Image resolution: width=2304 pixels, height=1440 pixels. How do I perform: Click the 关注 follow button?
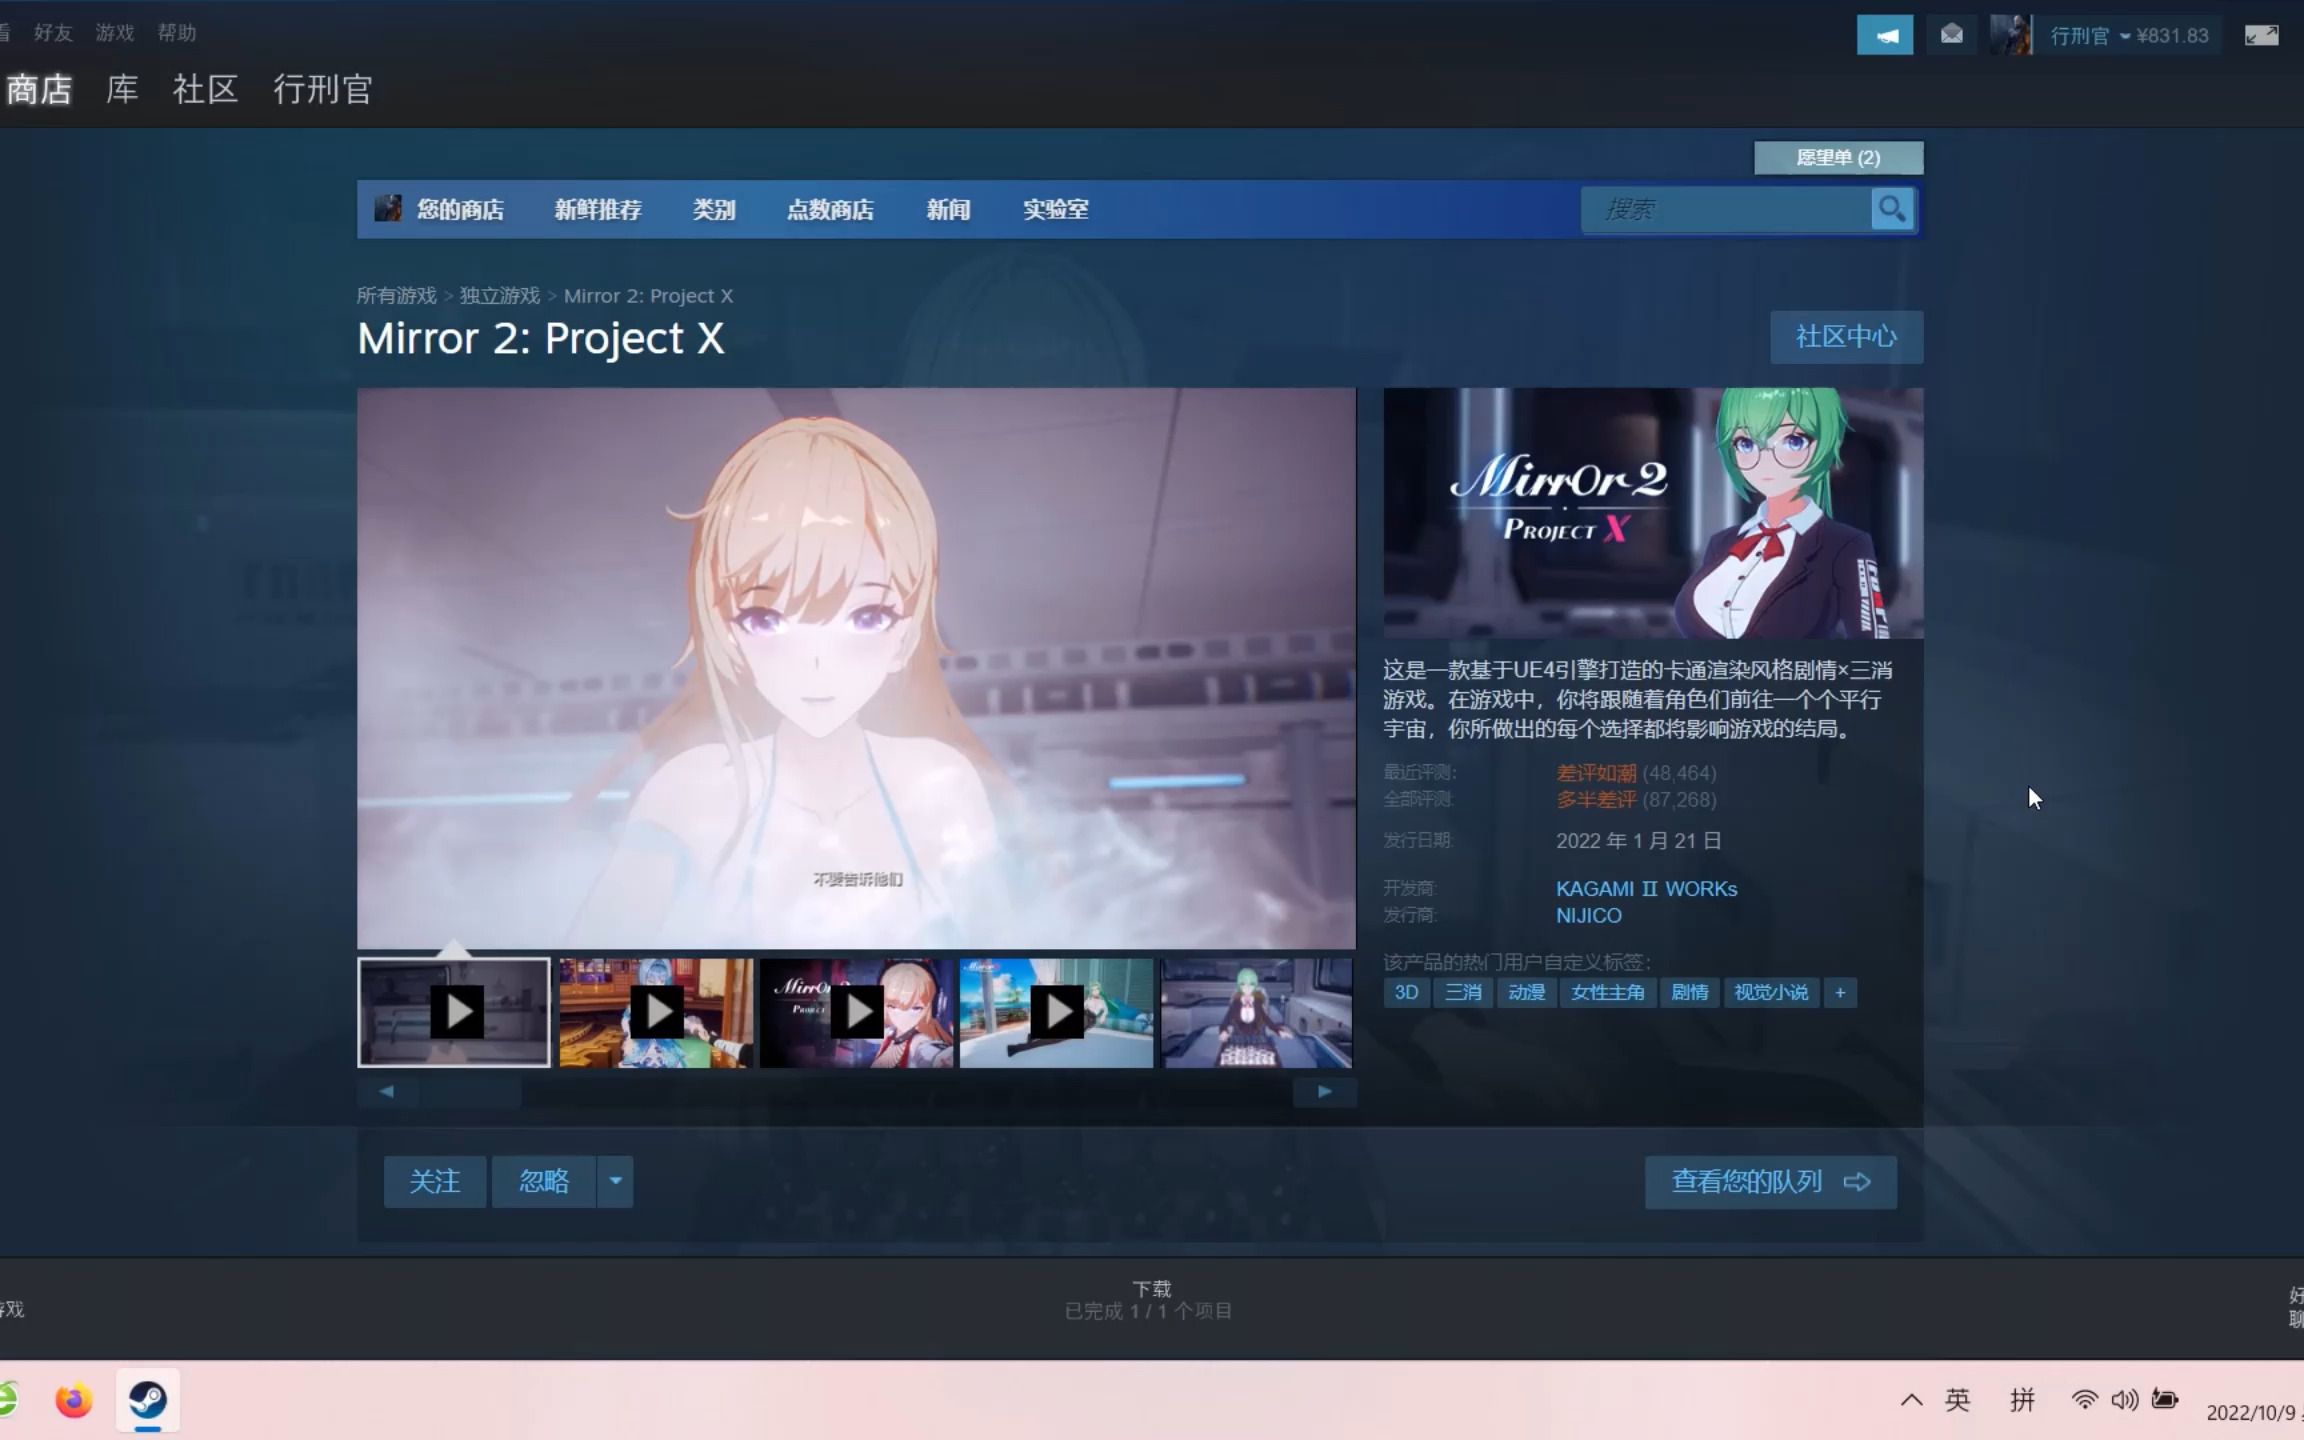[435, 1181]
